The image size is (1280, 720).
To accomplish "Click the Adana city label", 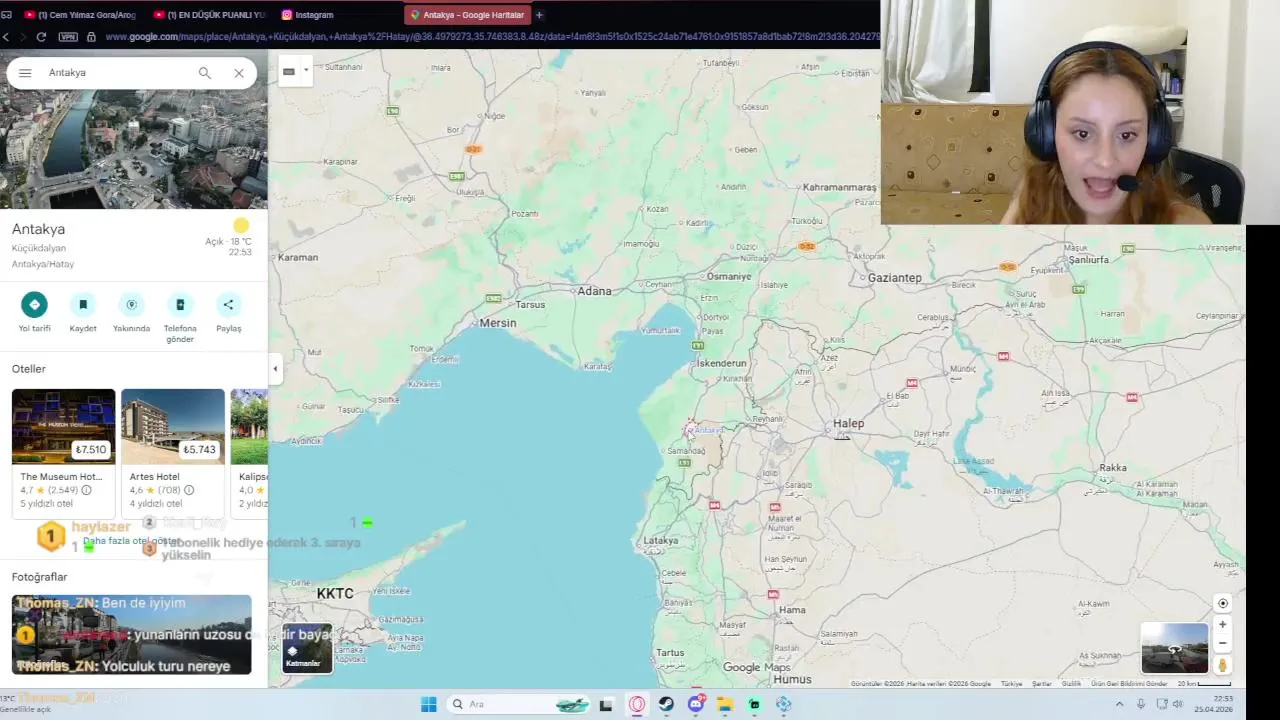I will pyautogui.click(x=594, y=291).
